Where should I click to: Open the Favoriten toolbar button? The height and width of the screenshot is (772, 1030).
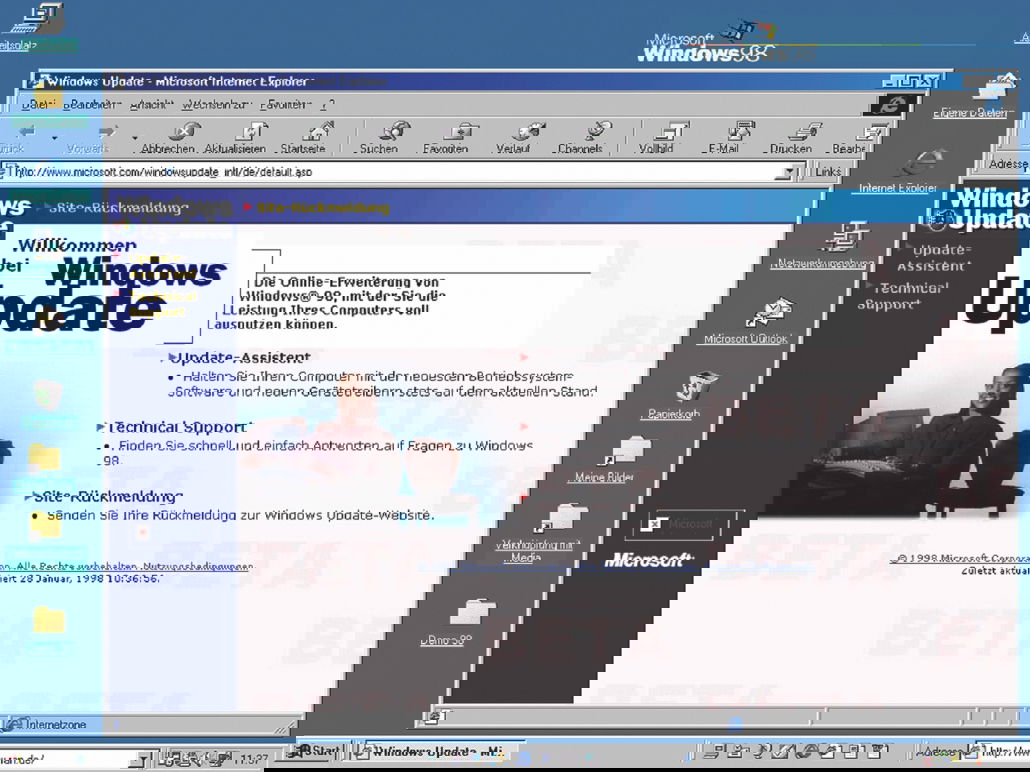tap(445, 138)
